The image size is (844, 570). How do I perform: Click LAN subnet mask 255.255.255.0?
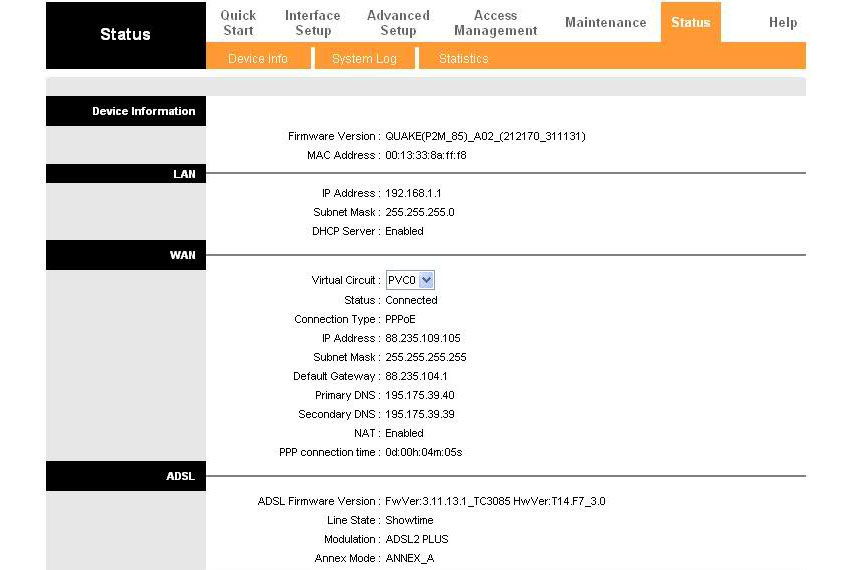pos(420,212)
